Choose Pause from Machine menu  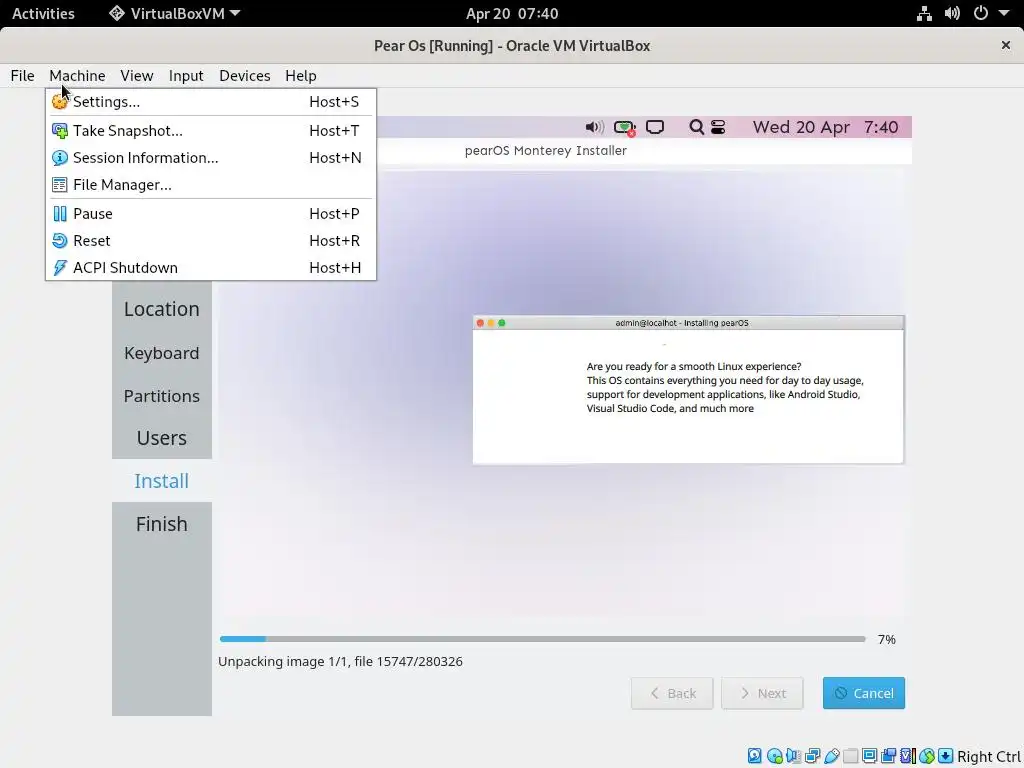tap(211, 214)
